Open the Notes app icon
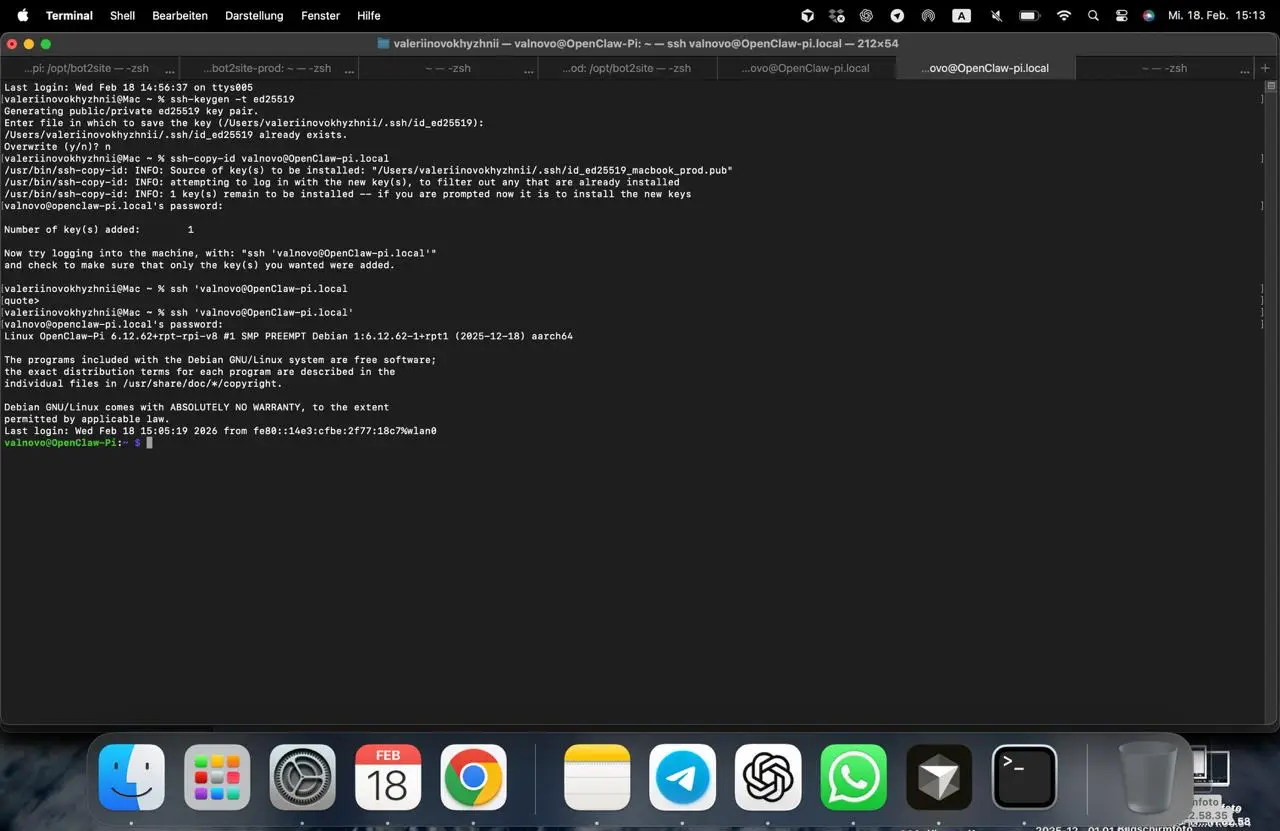Image resolution: width=1280 pixels, height=831 pixels. [x=597, y=777]
